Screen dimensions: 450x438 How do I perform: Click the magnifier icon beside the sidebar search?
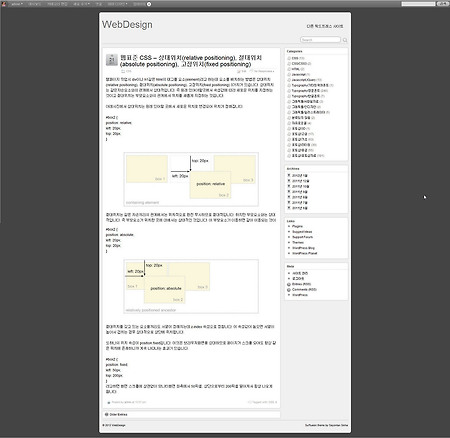(x=345, y=40)
